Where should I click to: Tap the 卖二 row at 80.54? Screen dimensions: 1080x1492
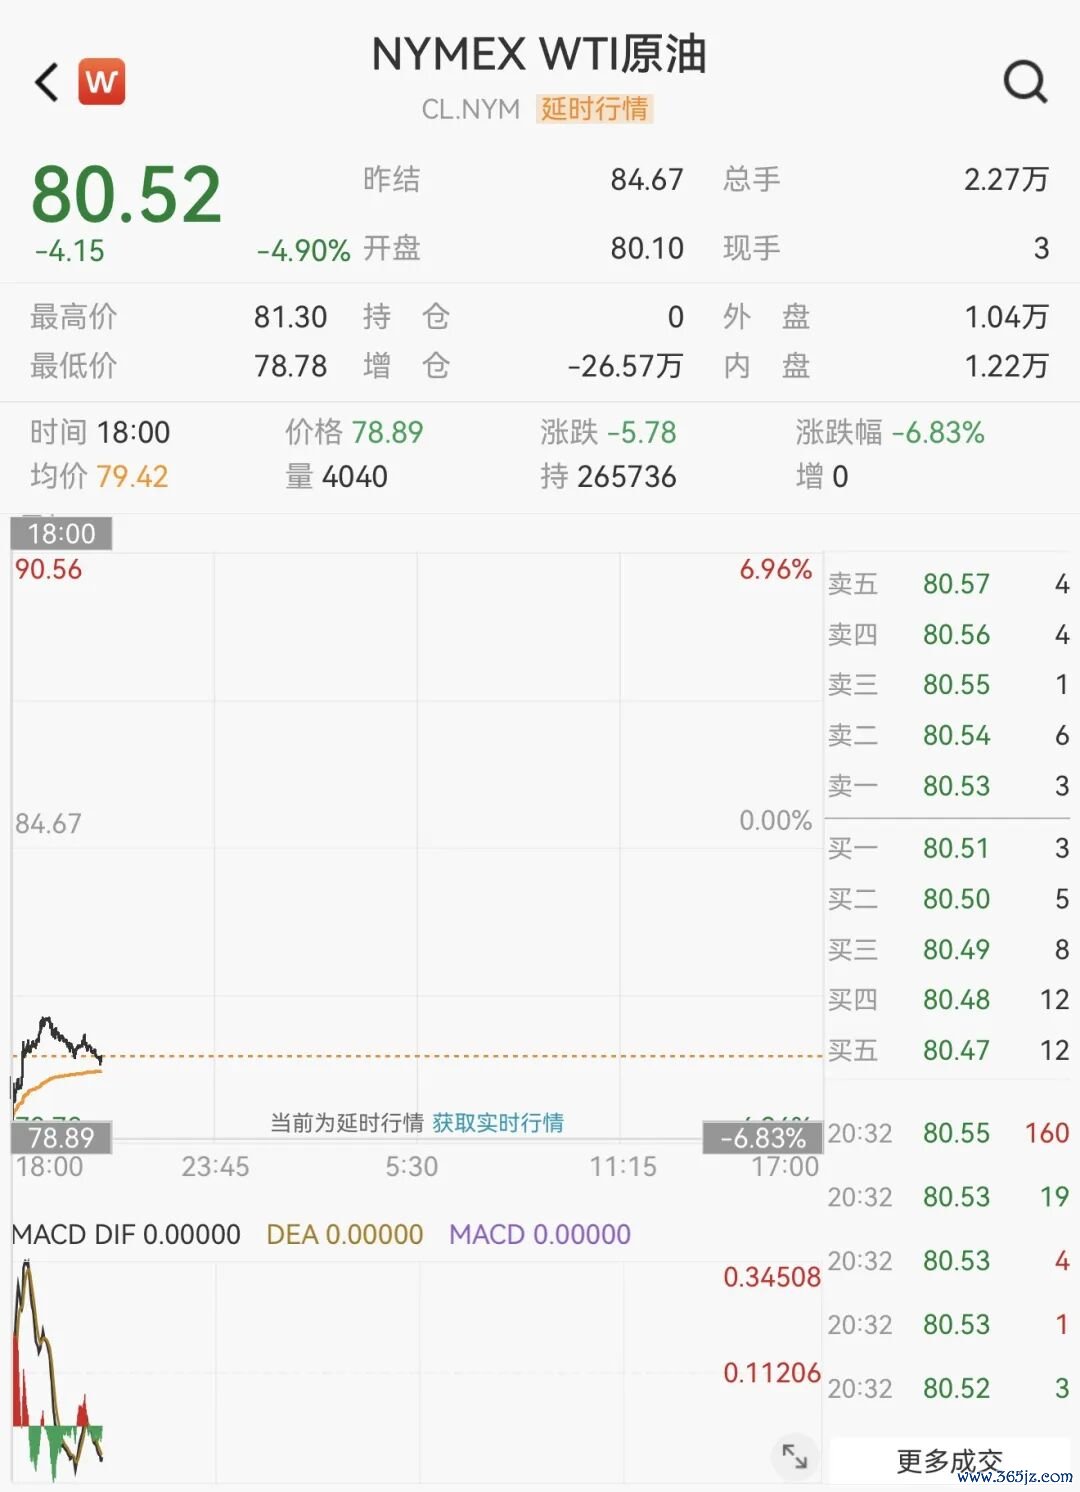948,735
